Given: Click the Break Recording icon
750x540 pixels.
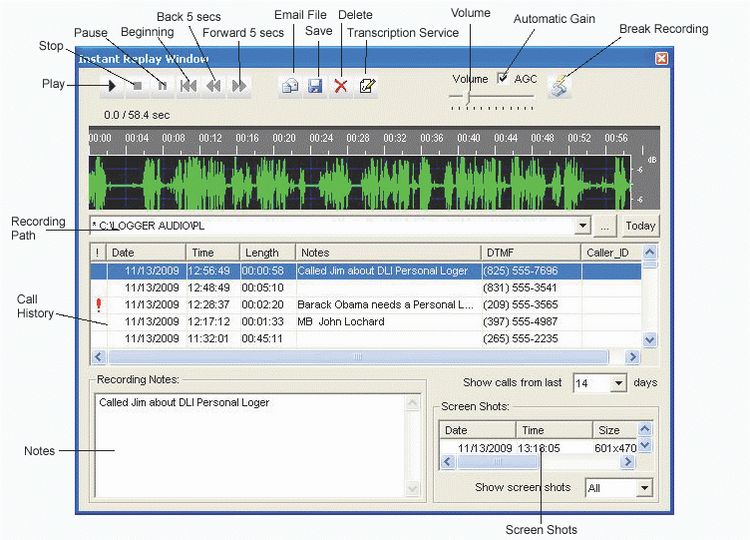Looking at the screenshot, I should pyautogui.click(x=561, y=86).
